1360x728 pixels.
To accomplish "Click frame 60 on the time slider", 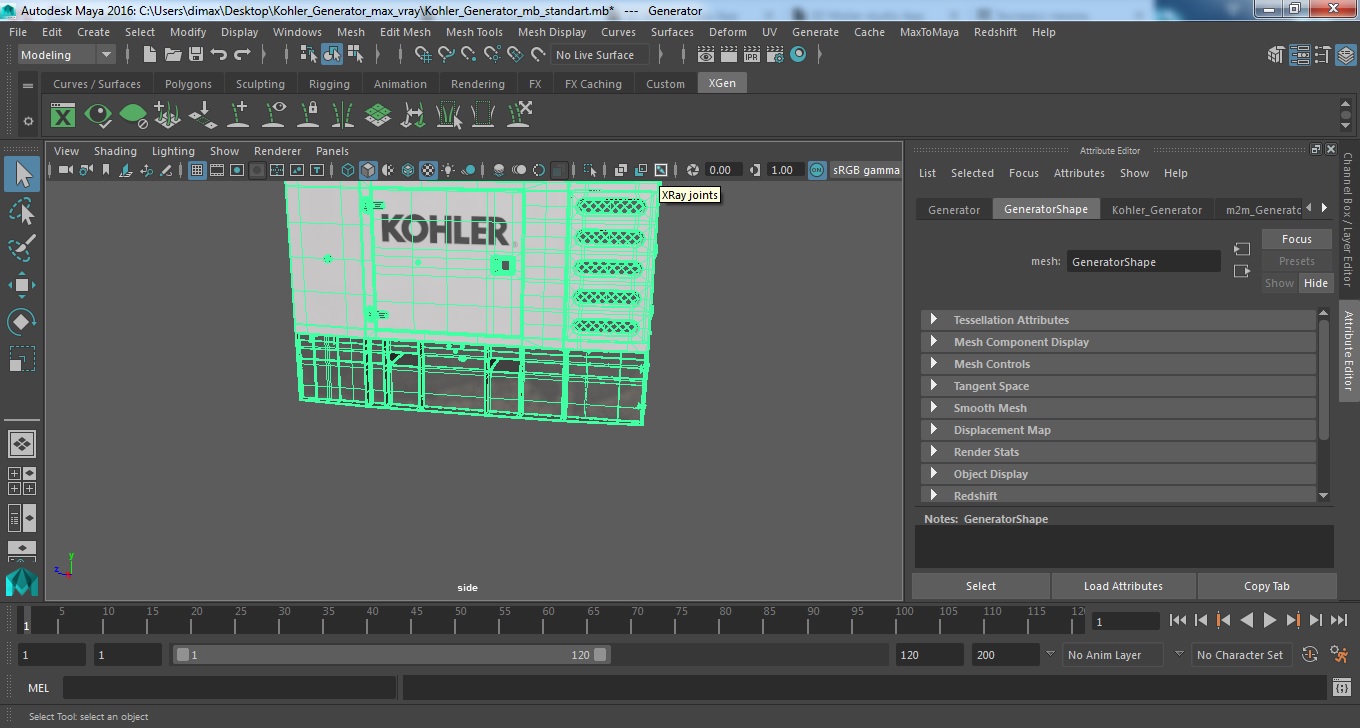I will coord(547,620).
